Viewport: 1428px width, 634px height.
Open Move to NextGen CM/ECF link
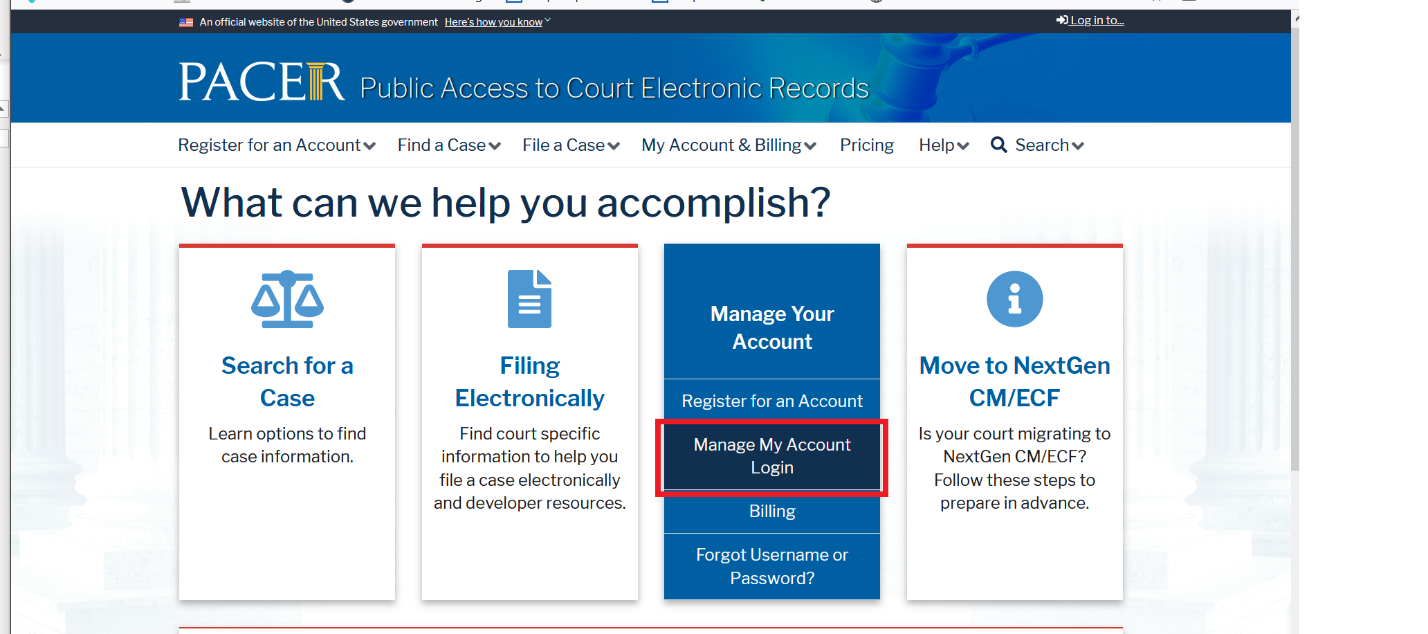[1015, 381]
